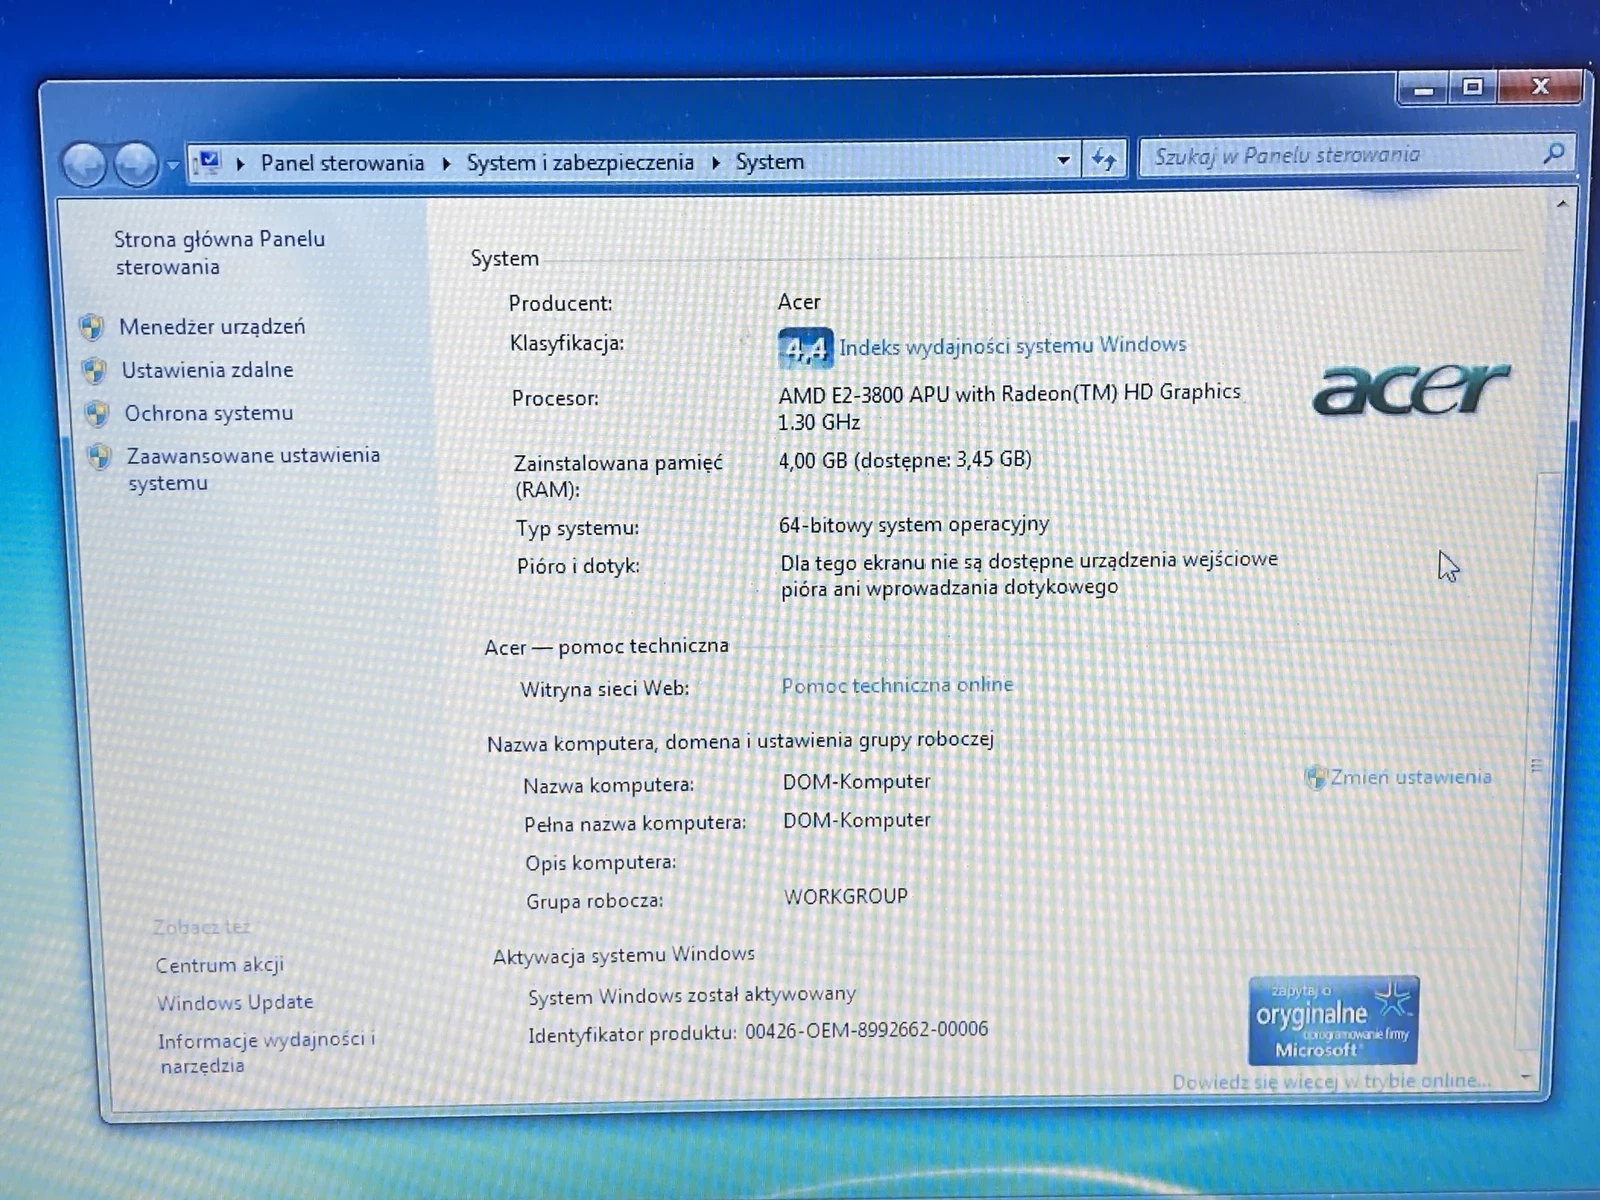
Task: Open the recent pages dropdown arrow
Action: tap(172, 165)
